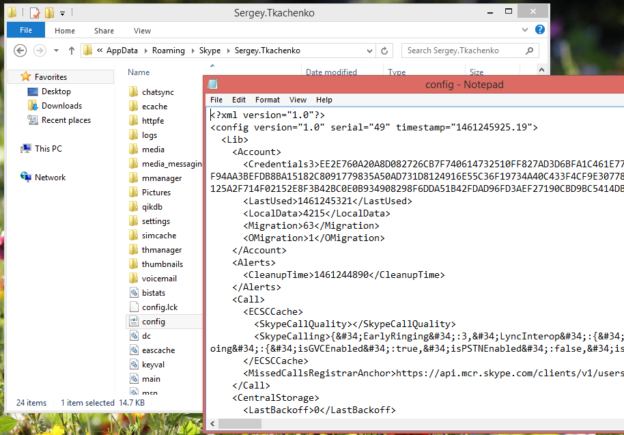Select the voicemail folder icon
This screenshot has height=435, width=624.
click(134, 278)
